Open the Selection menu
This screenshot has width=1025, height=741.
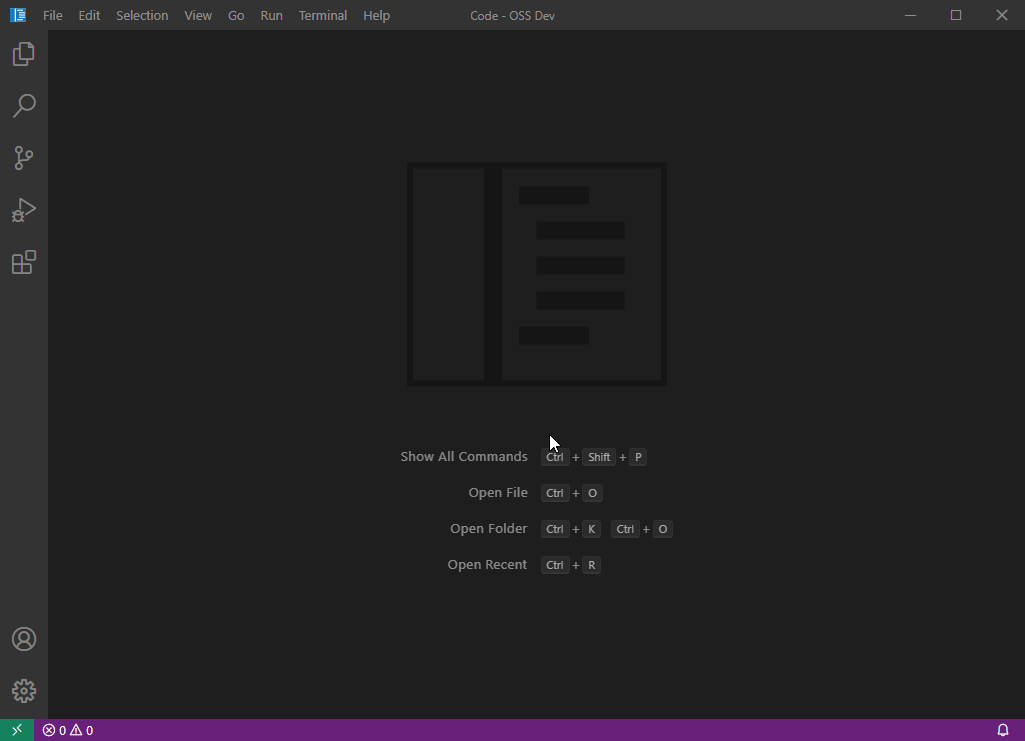(142, 15)
